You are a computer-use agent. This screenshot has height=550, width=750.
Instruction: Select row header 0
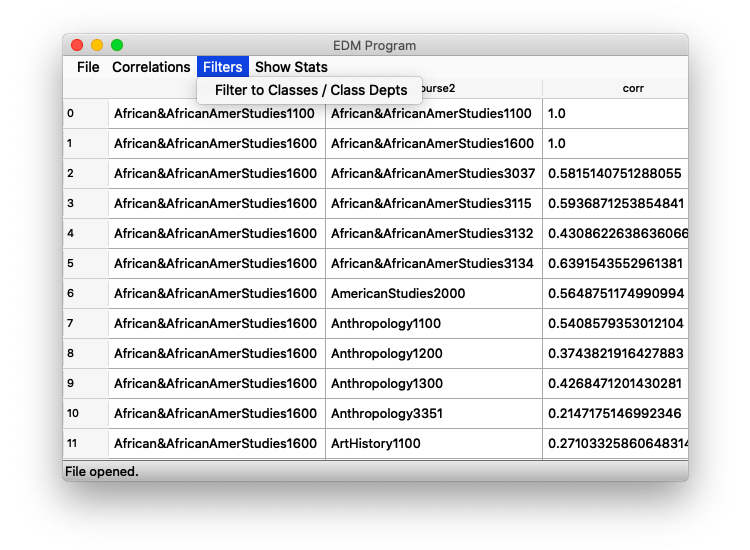[85, 114]
